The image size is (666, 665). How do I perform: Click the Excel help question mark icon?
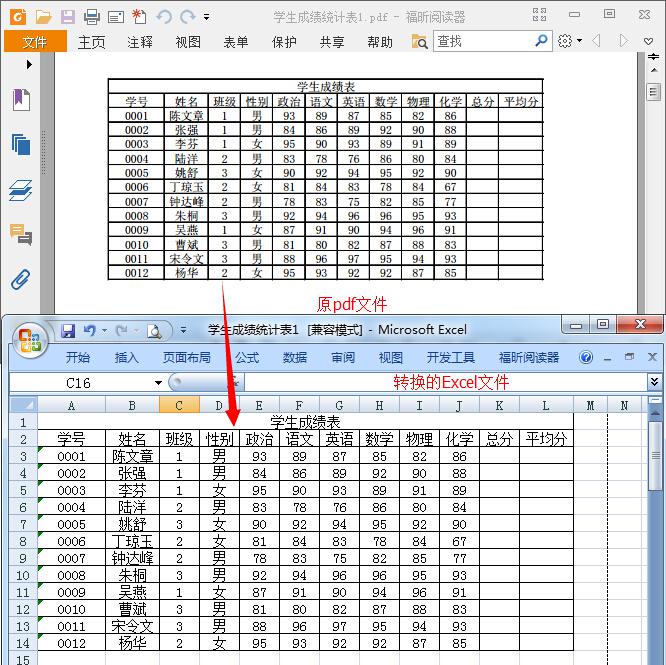coord(586,358)
